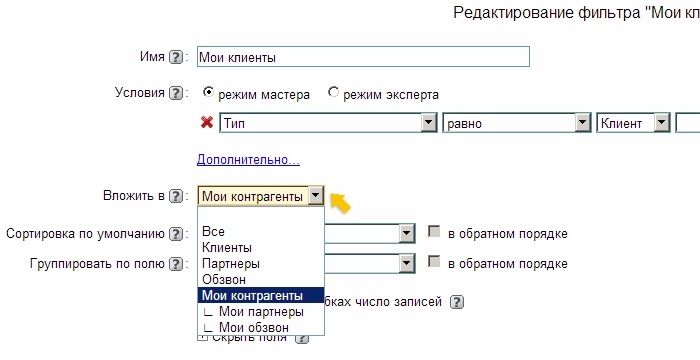
Task: Click the empty field right of Клиент
Action: point(688,122)
